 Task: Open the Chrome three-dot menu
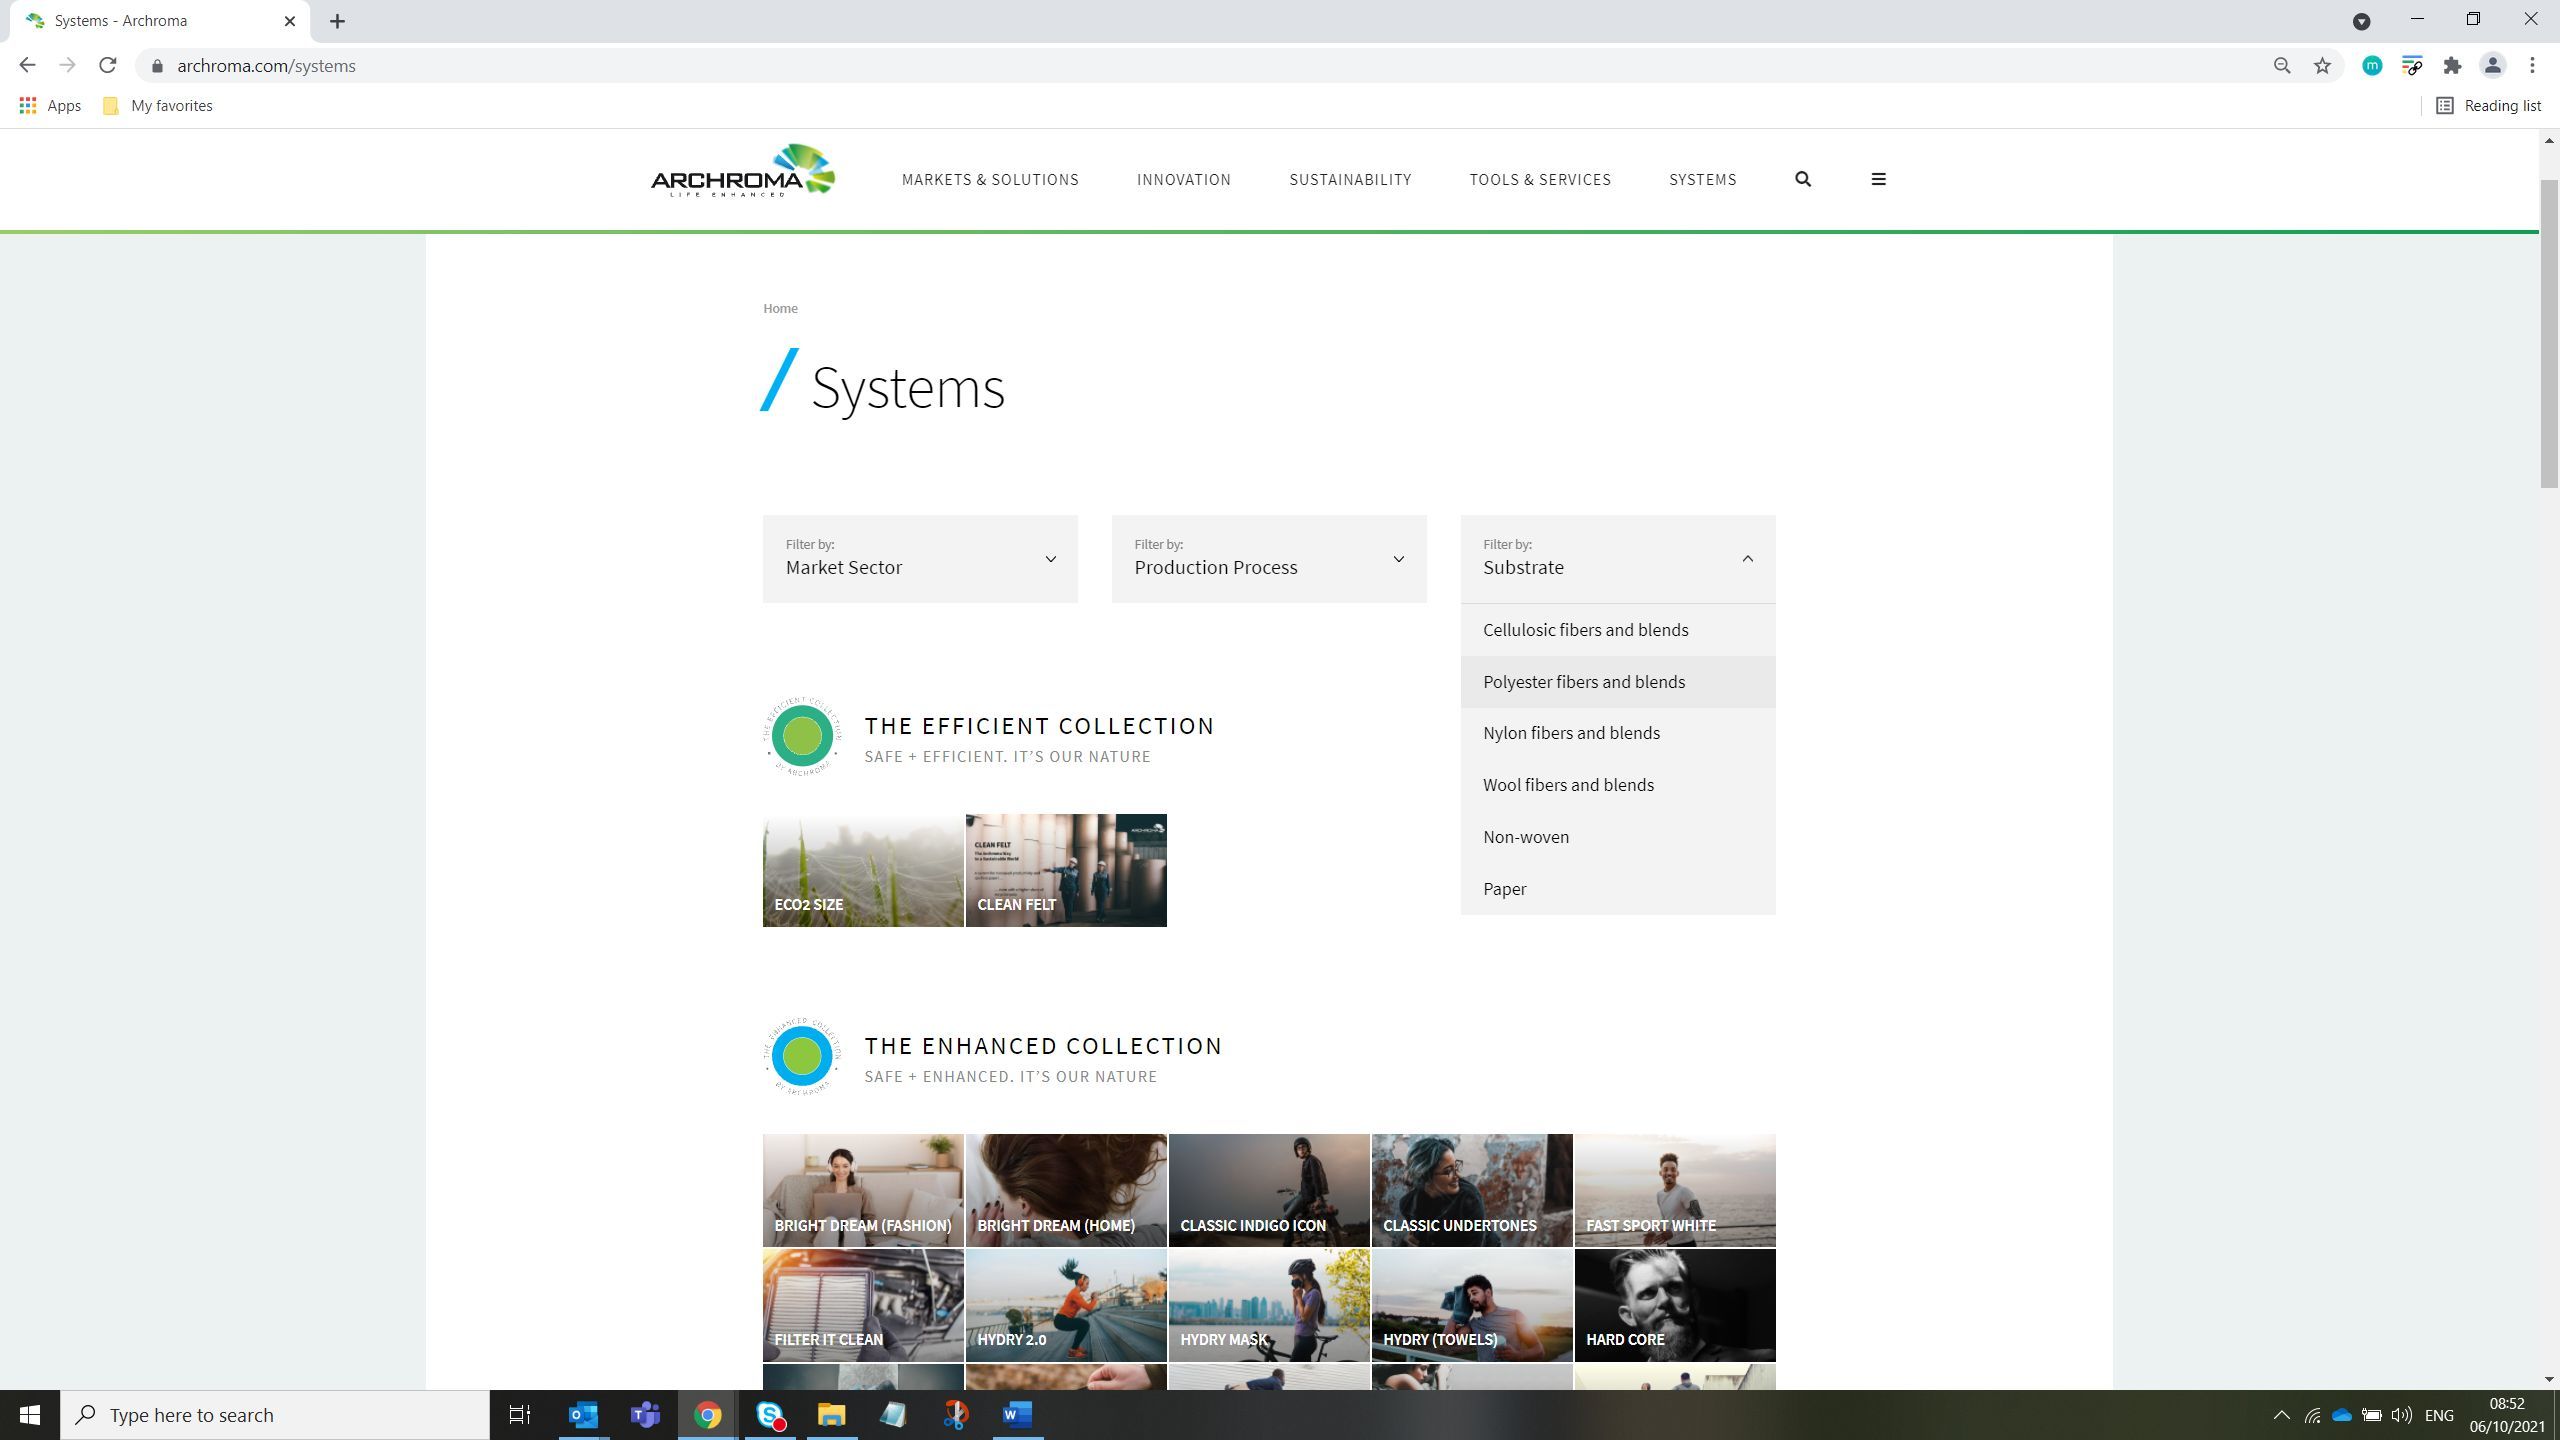point(2532,66)
